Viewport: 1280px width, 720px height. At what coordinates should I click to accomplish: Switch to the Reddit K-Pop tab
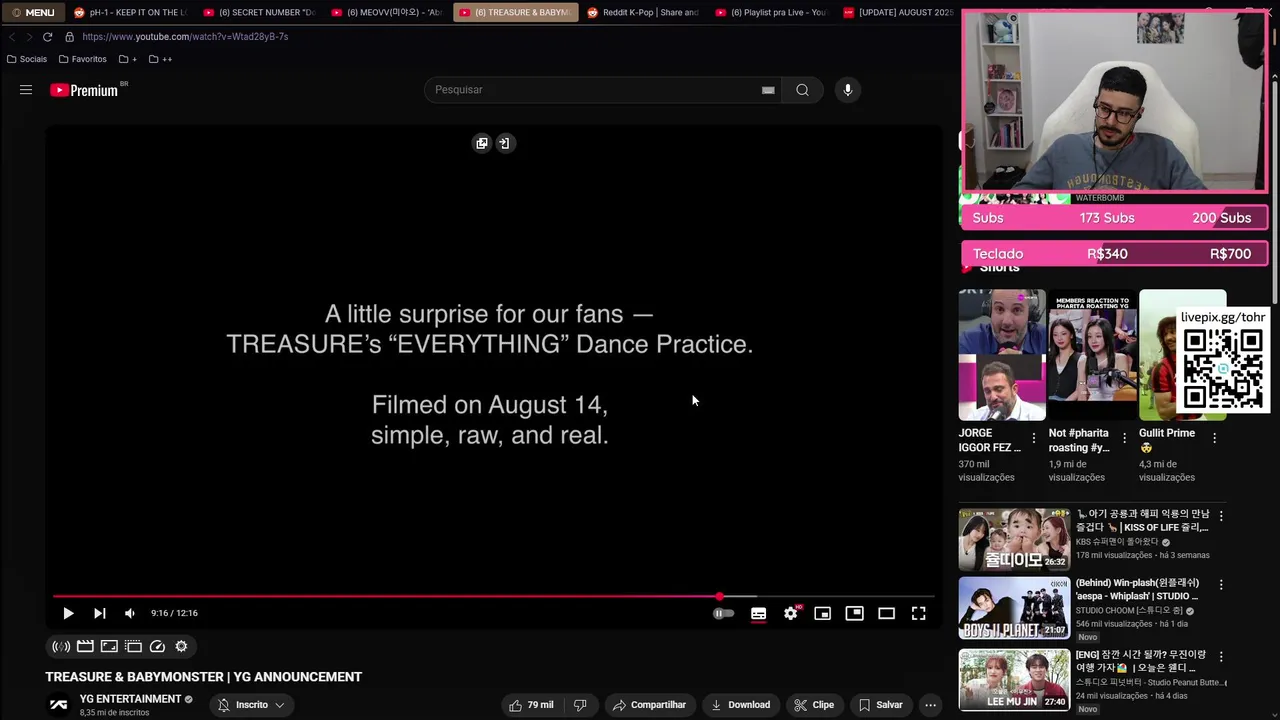(x=643, y=12)
